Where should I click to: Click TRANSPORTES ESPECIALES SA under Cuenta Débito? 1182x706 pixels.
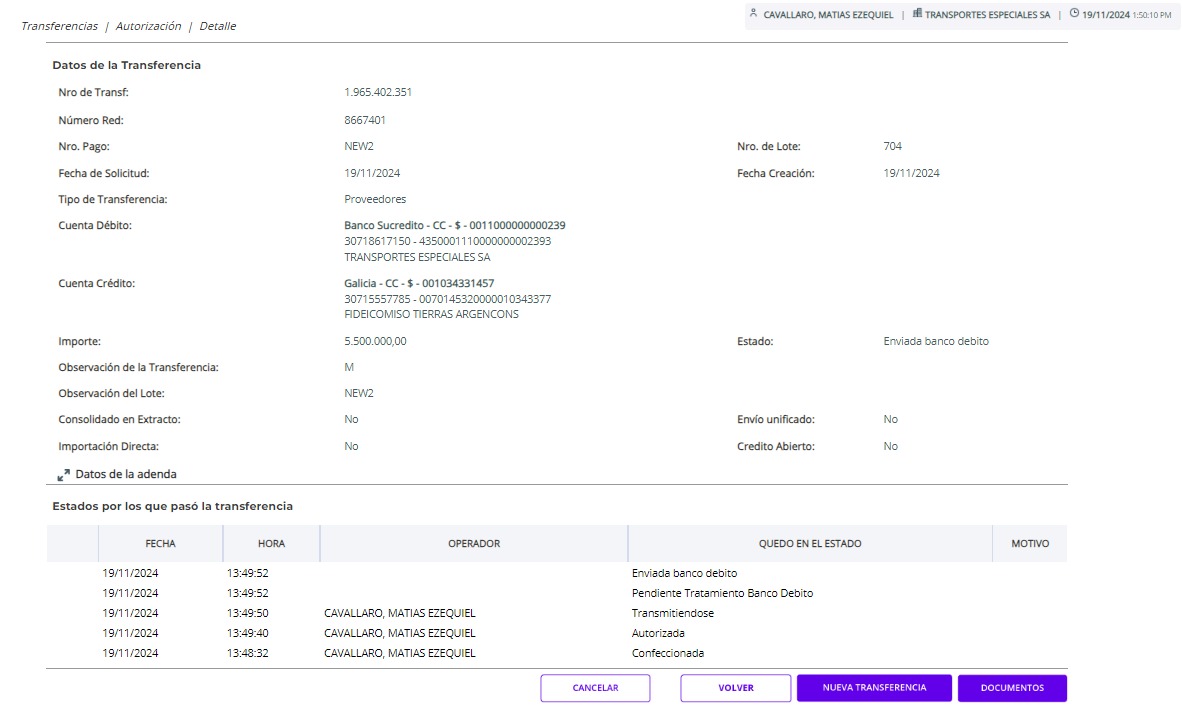(x=417, y=257)
